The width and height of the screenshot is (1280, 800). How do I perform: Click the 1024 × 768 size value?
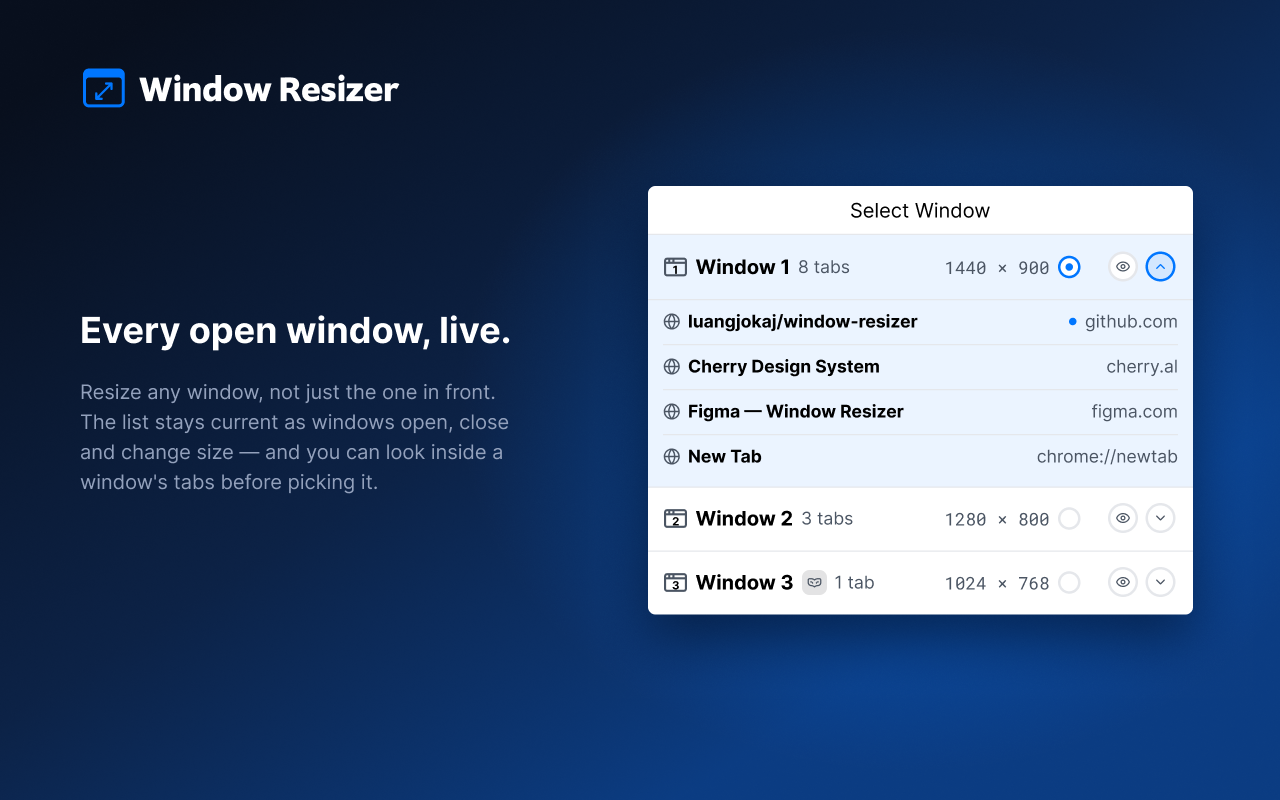tap(997, 583)
